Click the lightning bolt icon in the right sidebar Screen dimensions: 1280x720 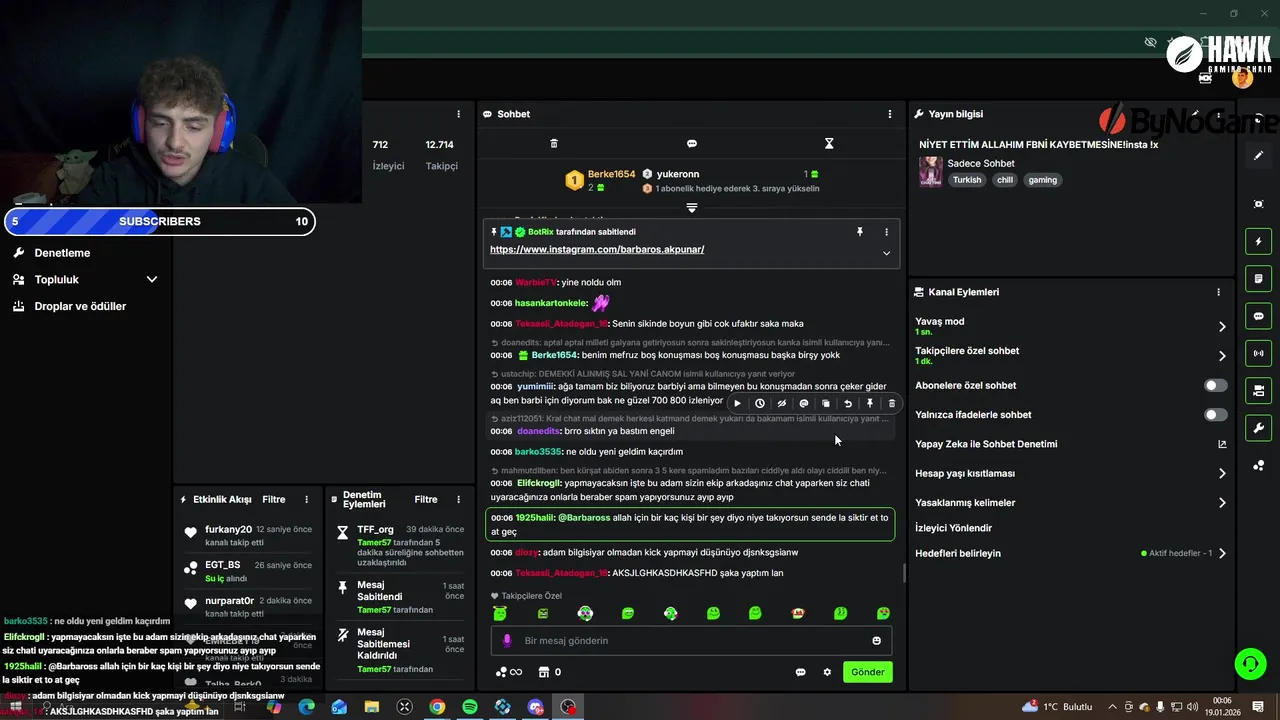[1258, 241]
